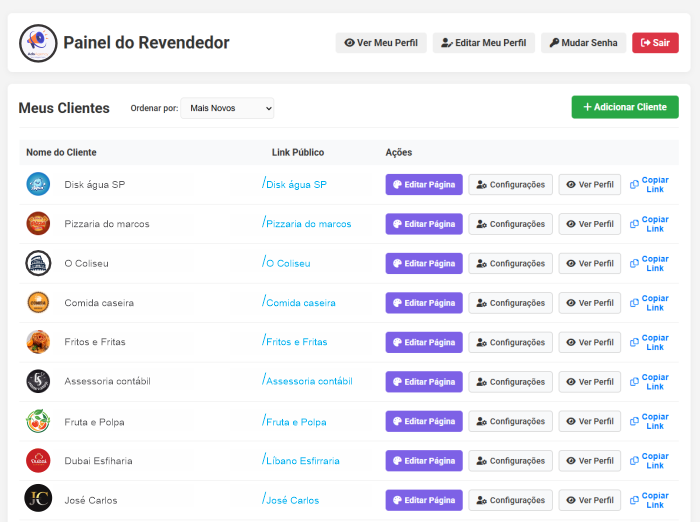Open Ver Meu Perfil
Viewport: 700px width, 522px height.
click(x=381, y=43)
